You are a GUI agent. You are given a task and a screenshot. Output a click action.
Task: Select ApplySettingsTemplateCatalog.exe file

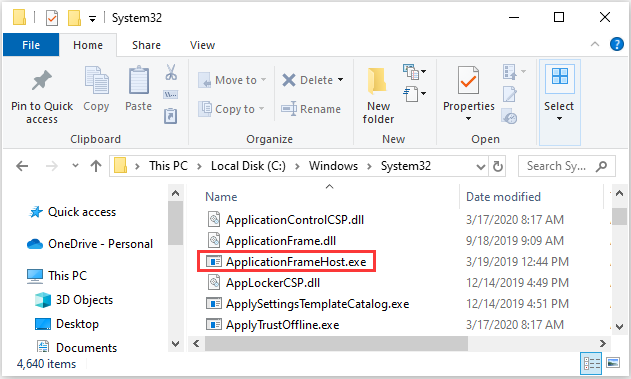click(318, 304)
